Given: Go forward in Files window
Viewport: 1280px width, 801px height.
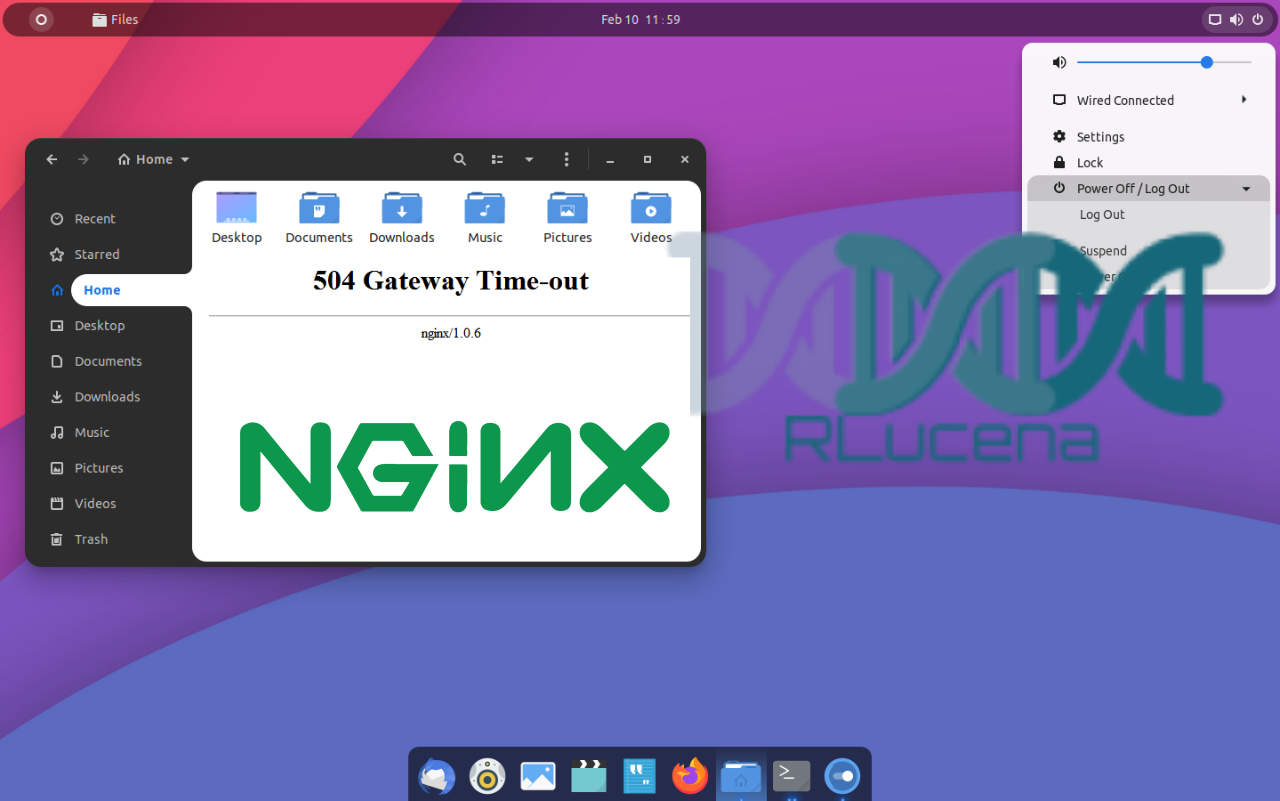Looking at the screenshot, I should [x=84, y=159].
